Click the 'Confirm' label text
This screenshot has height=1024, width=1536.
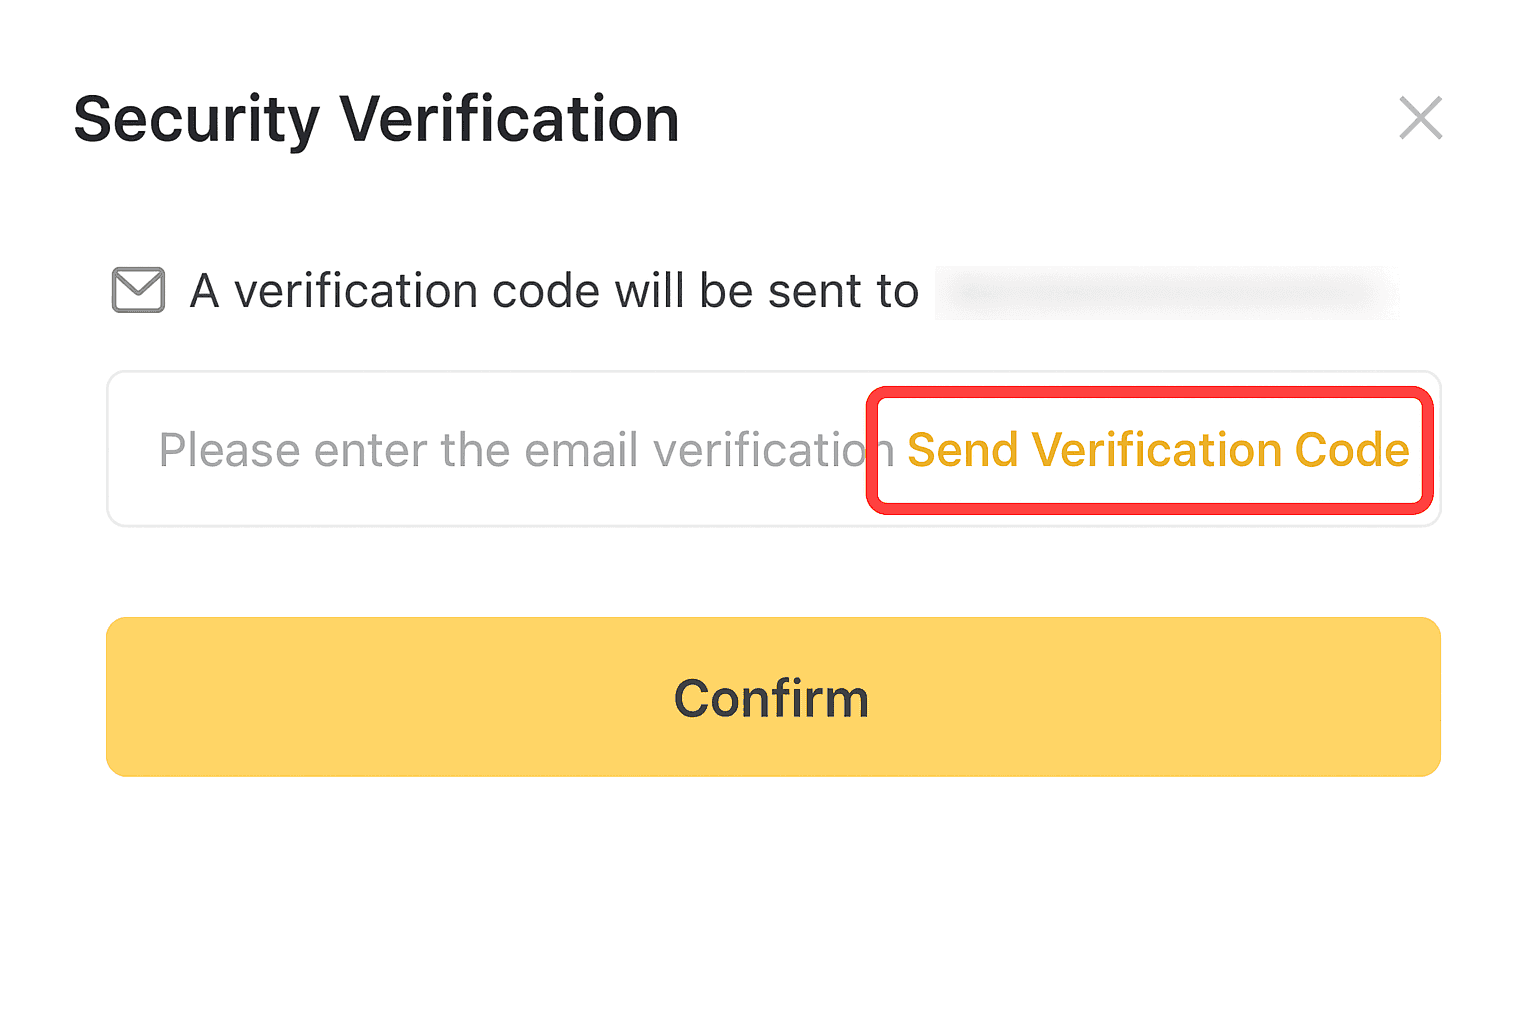coord(771,698)
